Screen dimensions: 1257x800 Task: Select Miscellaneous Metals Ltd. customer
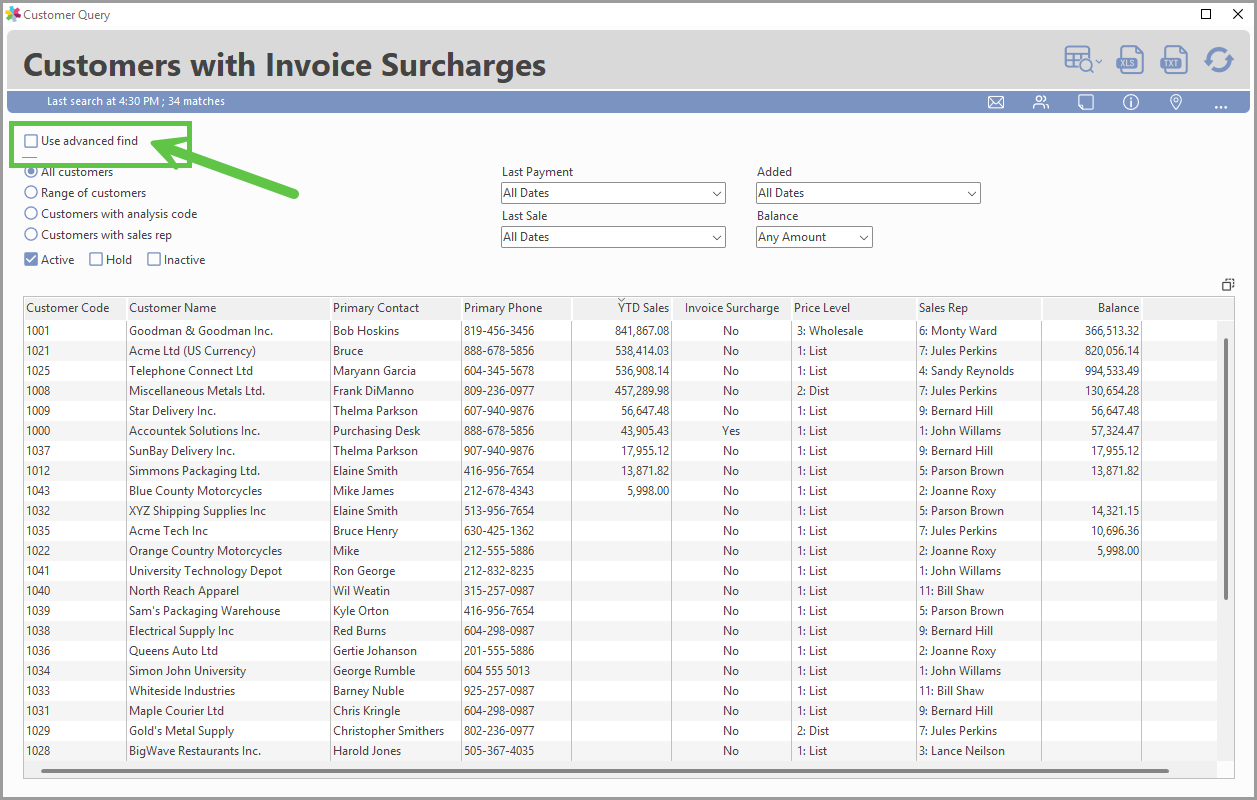[x=197, y=391]
